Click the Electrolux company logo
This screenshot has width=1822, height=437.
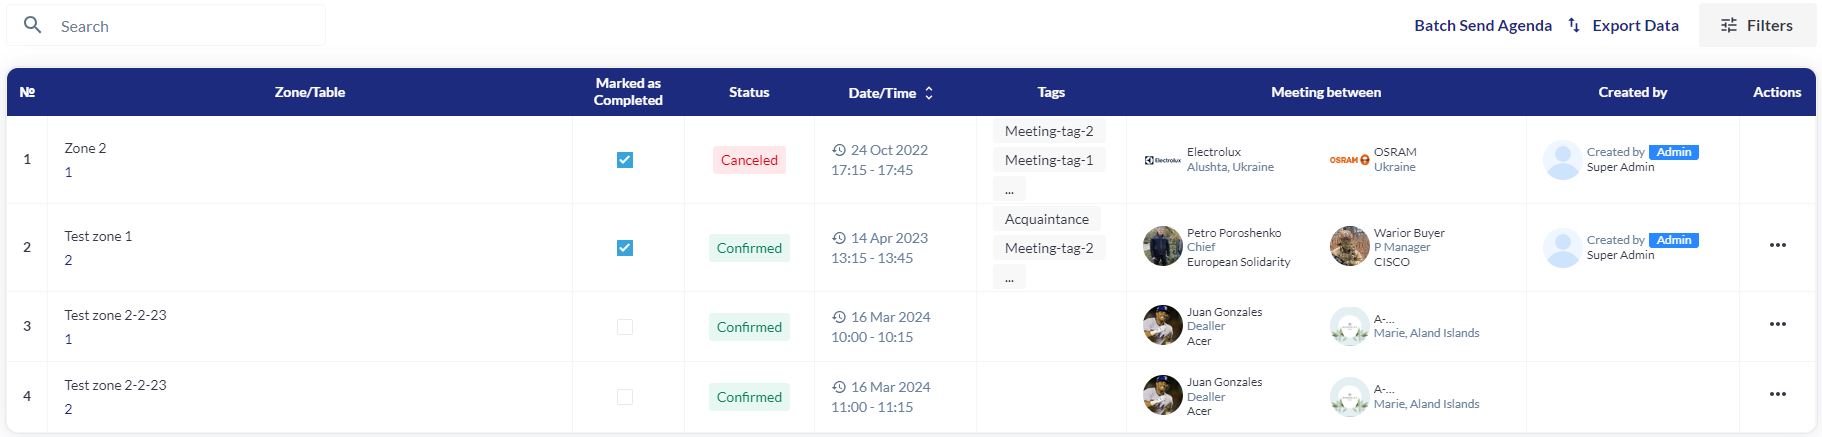coord(1163,160)
